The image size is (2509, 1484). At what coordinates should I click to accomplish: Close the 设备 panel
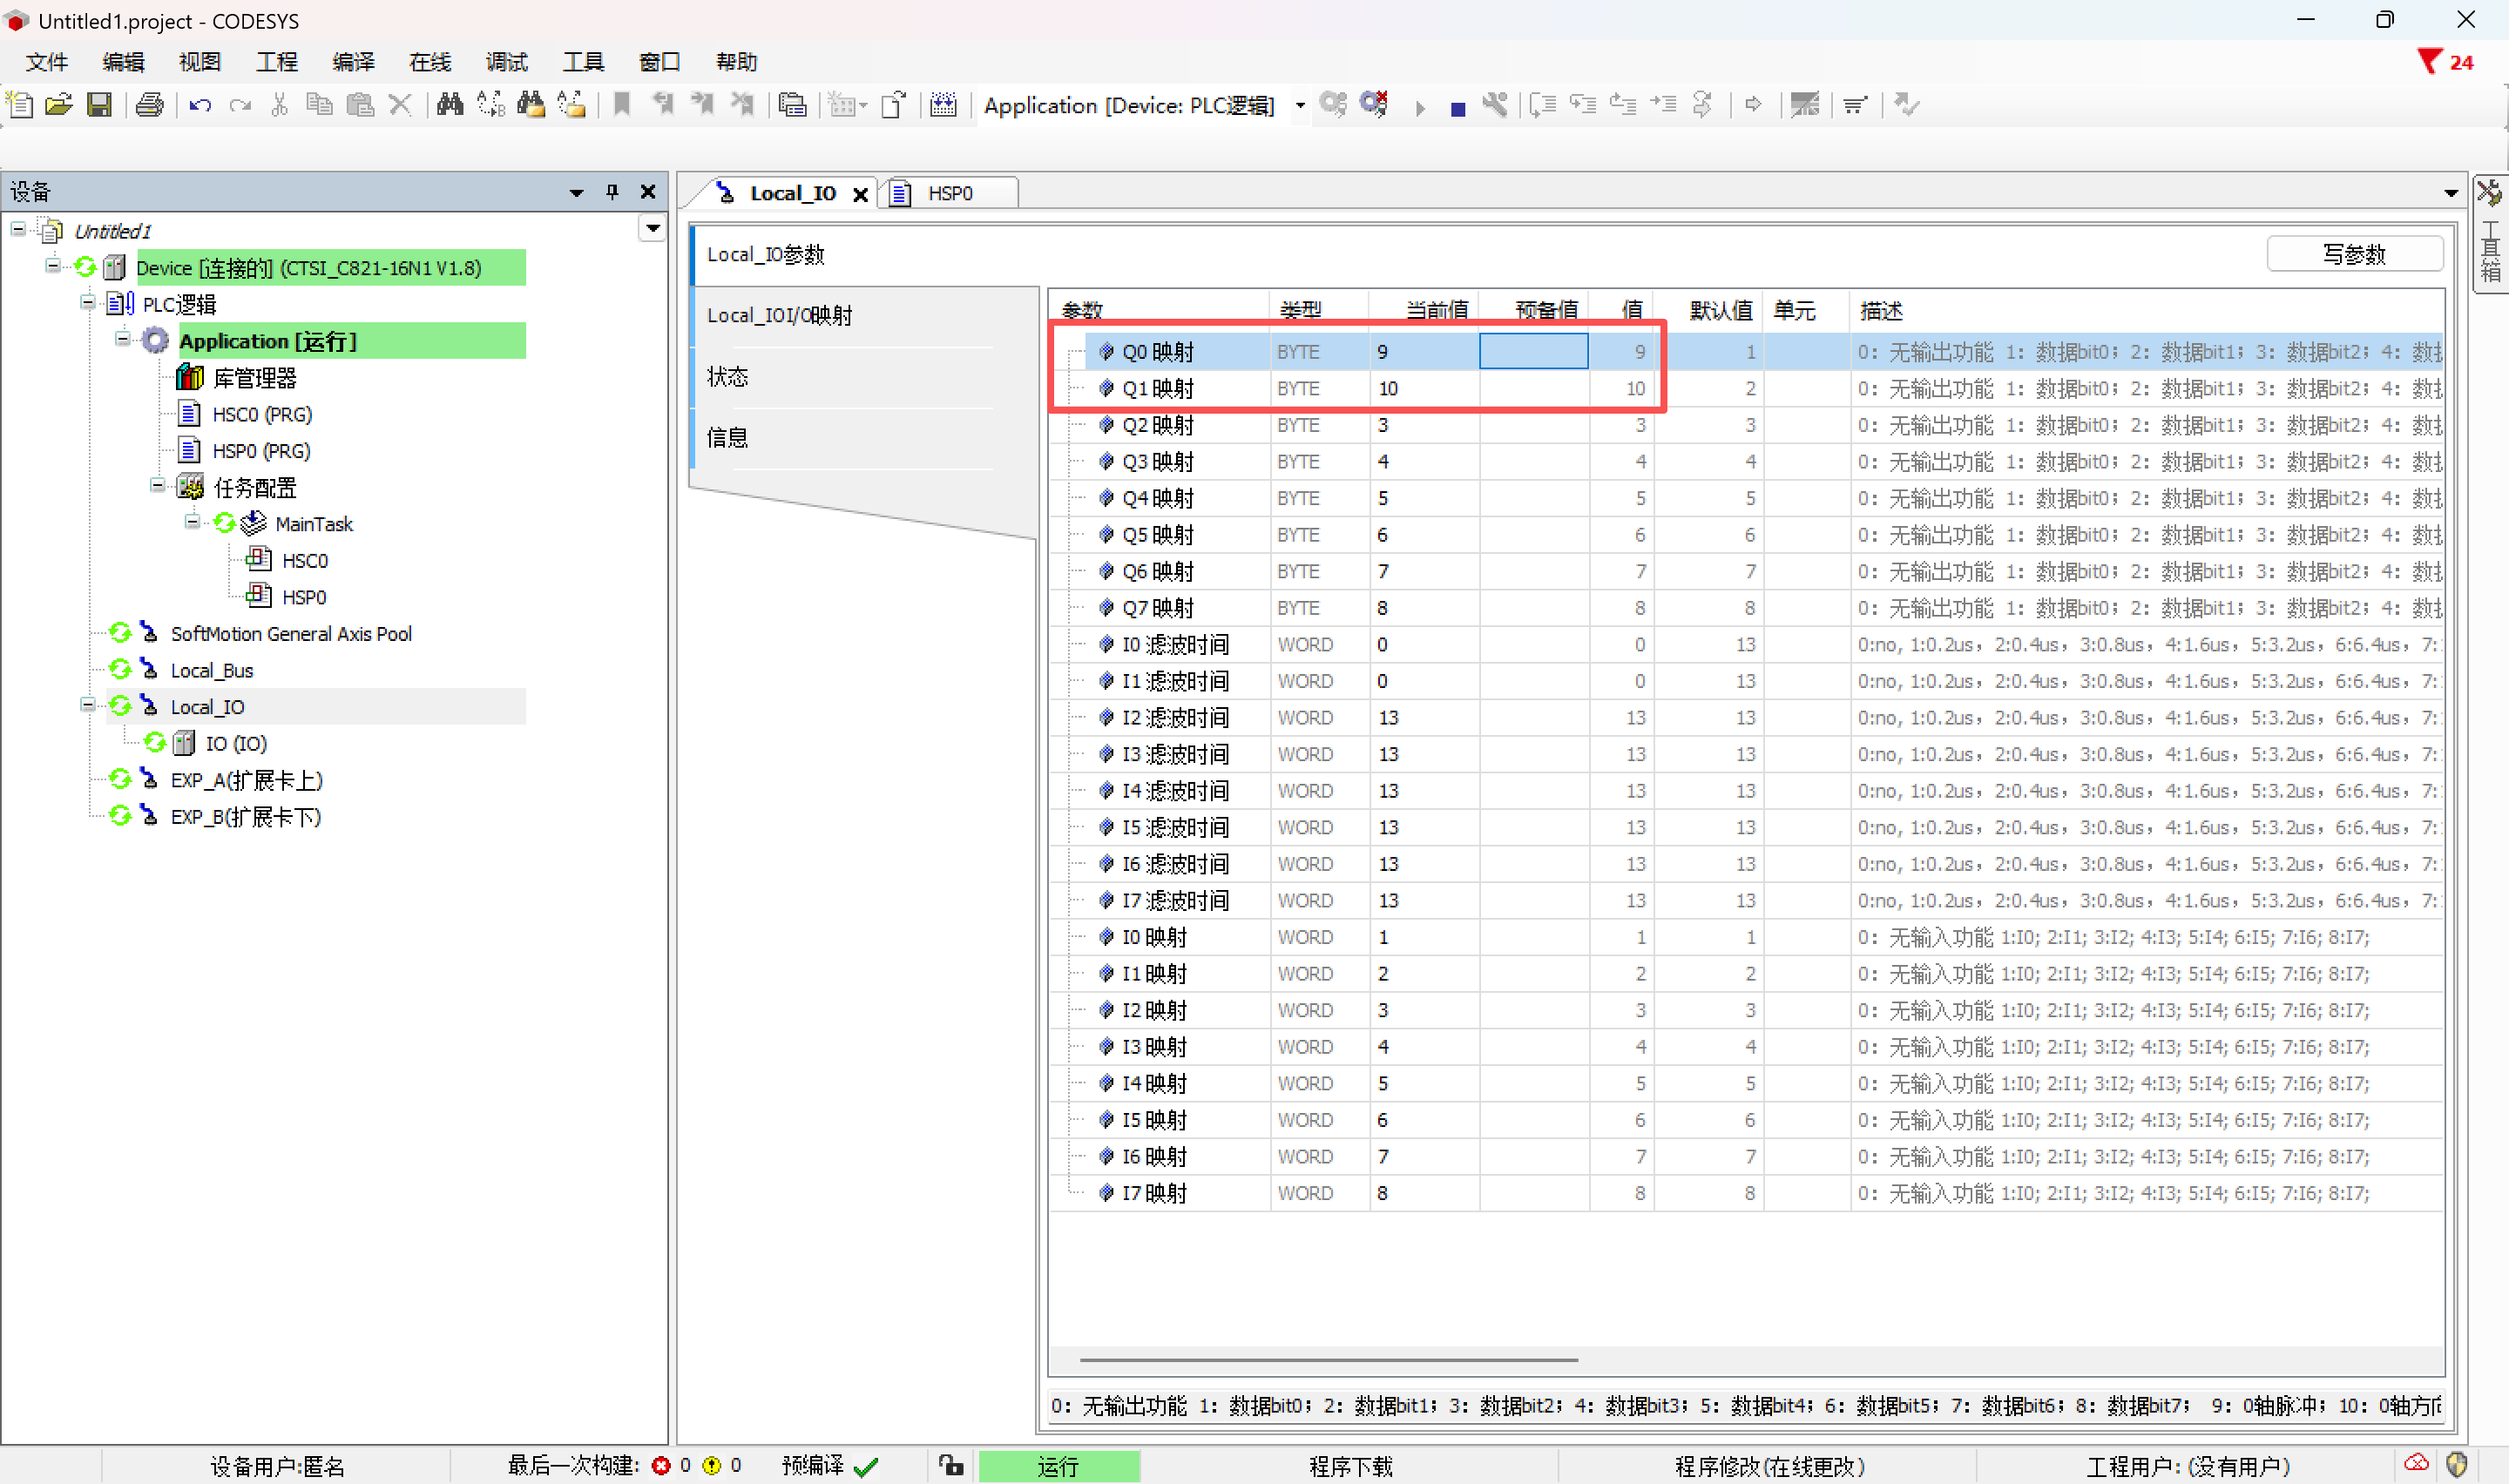[x=648, y=191]
